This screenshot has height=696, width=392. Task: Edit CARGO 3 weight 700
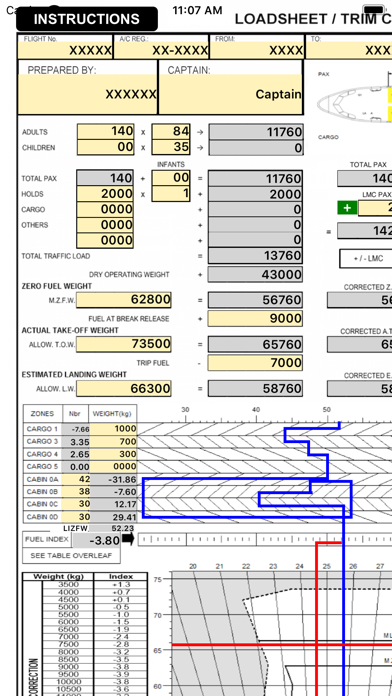tap(113, 442)
